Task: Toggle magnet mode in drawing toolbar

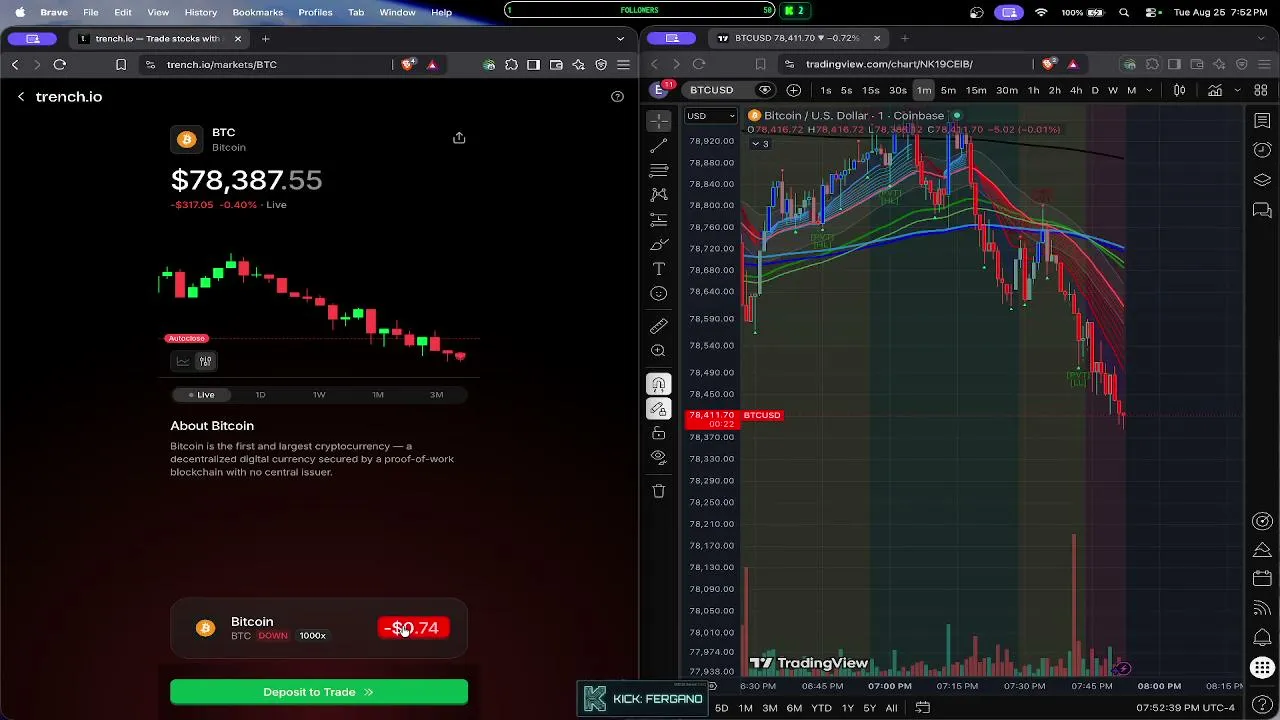Action: [x=658, y=384]
